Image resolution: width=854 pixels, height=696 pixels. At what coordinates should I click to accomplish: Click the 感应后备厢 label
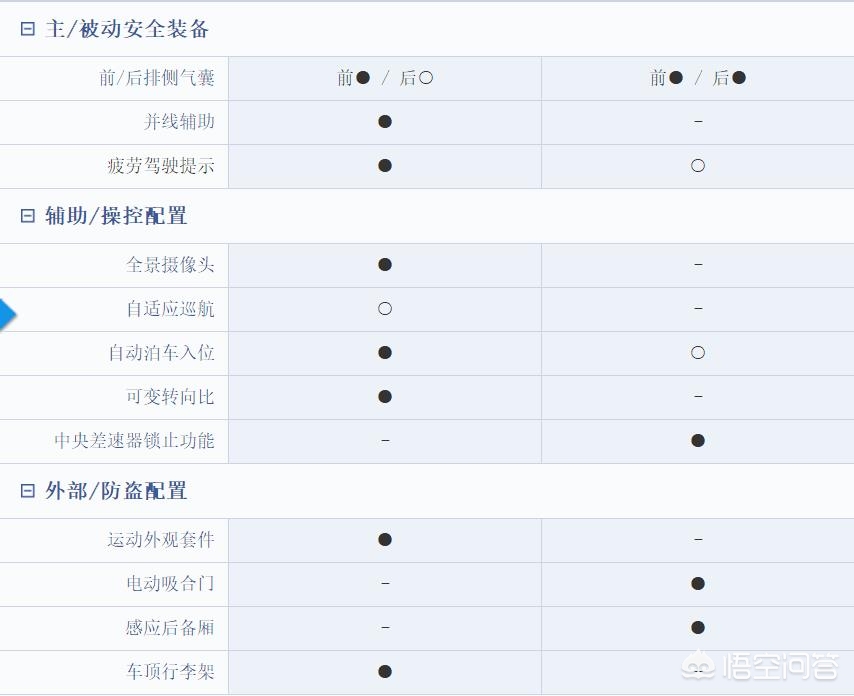coord(170,627)
